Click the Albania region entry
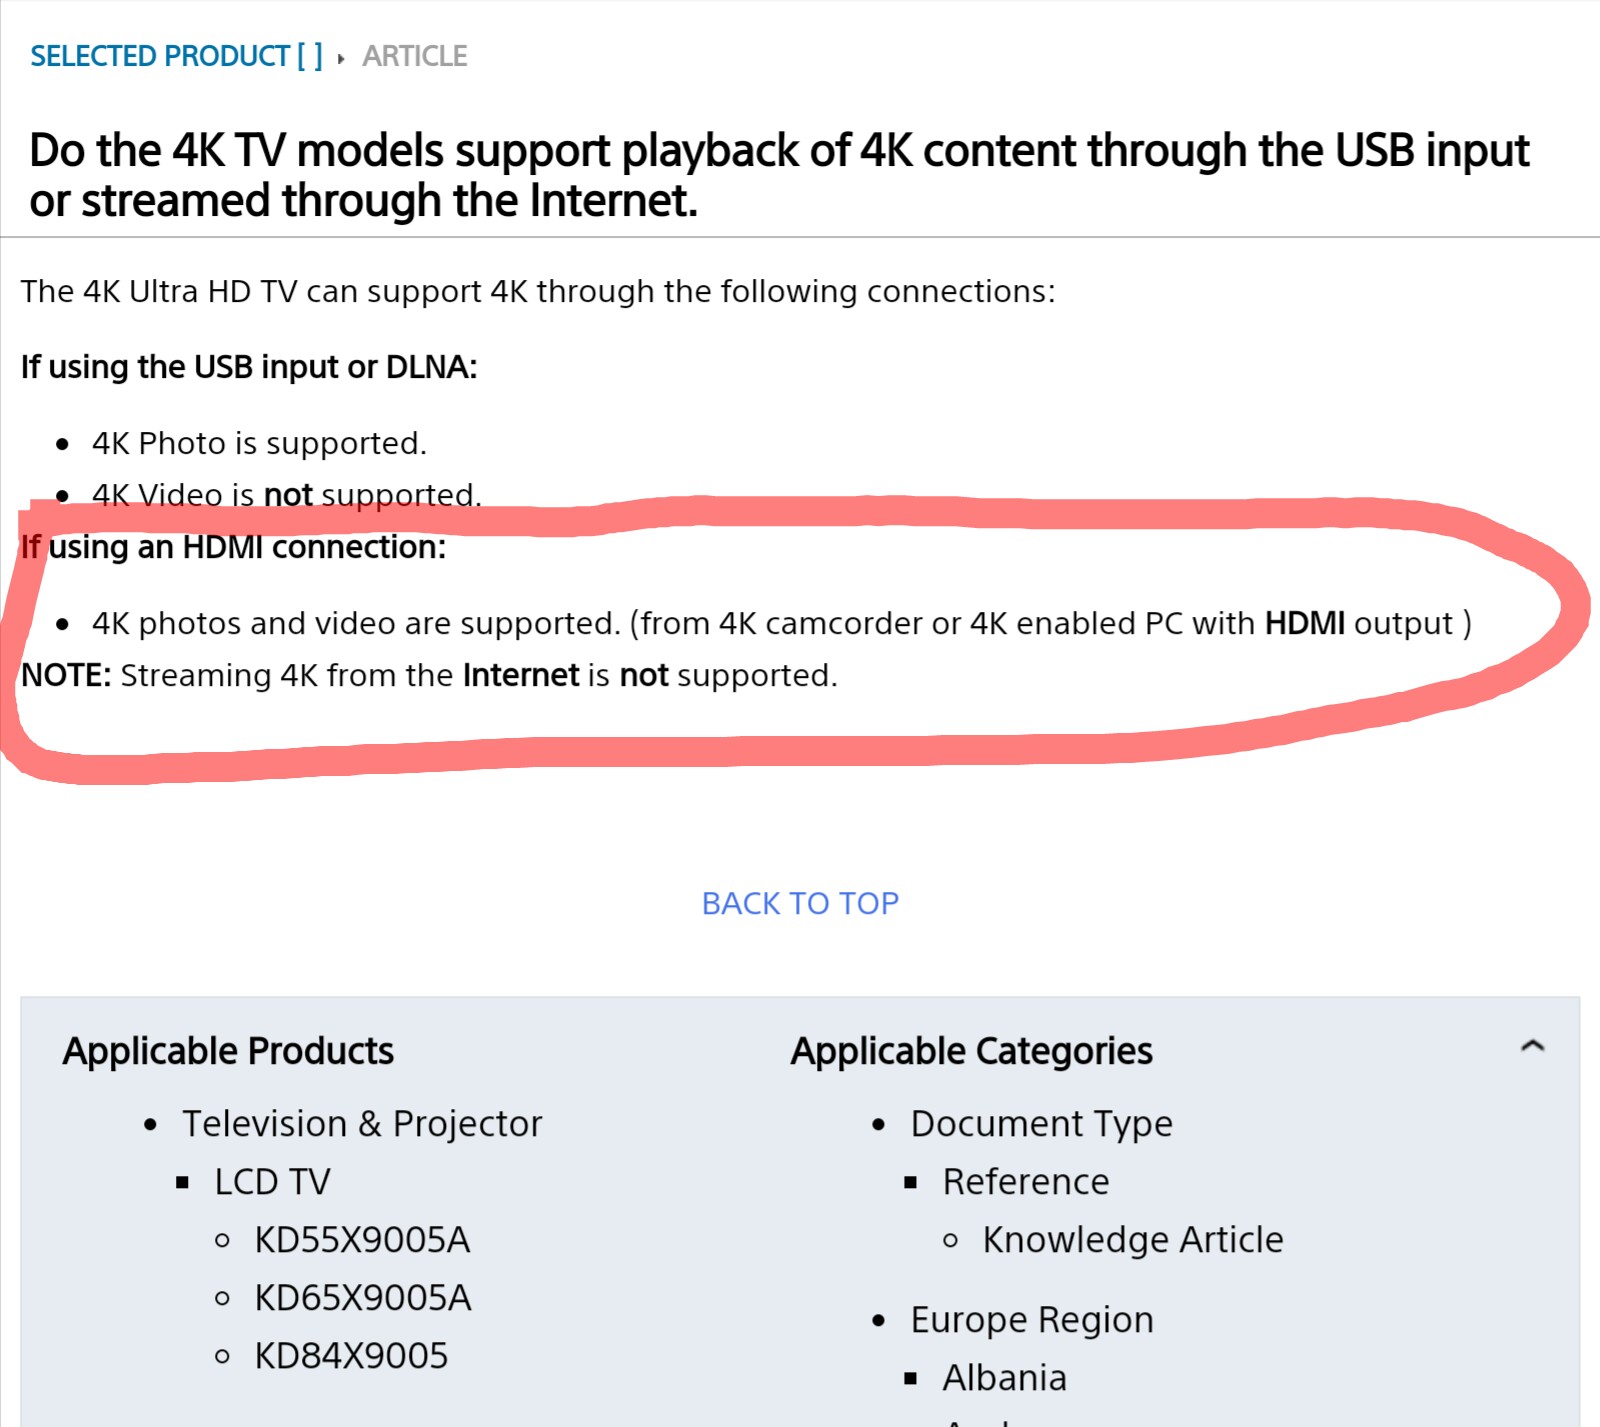Screen dimensions: 1600x1427 [x=1005, y=1378]
